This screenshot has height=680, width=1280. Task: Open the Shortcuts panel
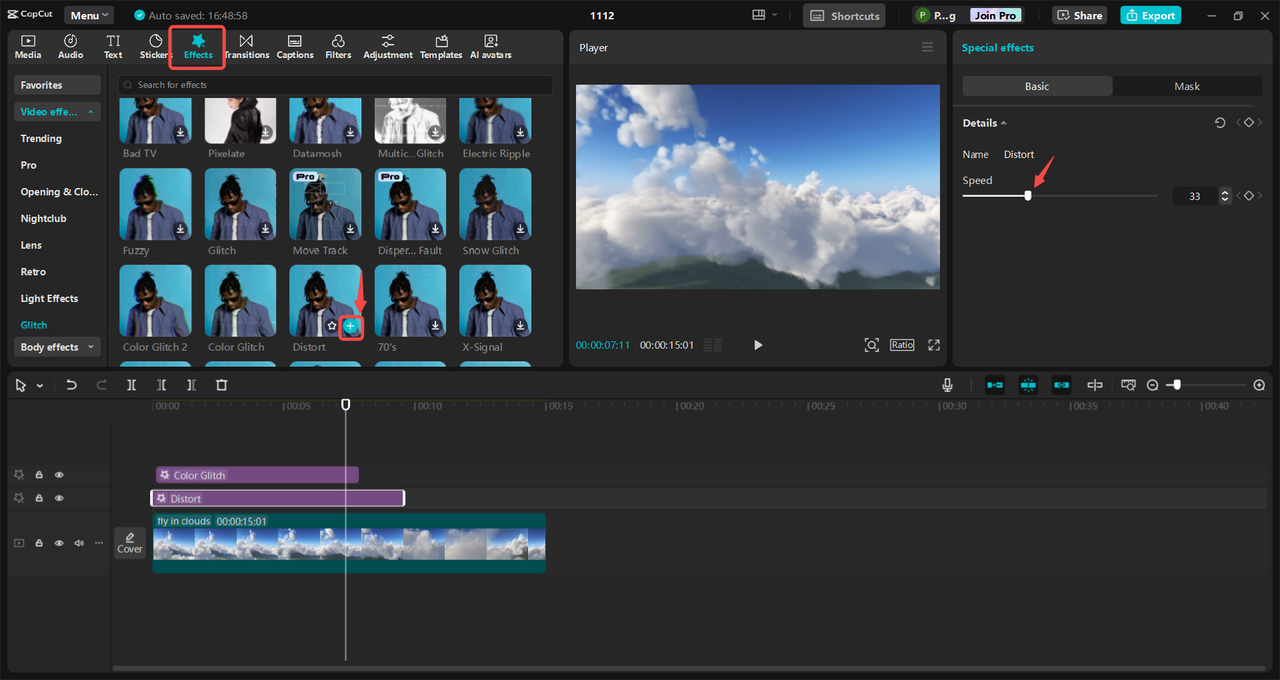click(x=845, y=16)
